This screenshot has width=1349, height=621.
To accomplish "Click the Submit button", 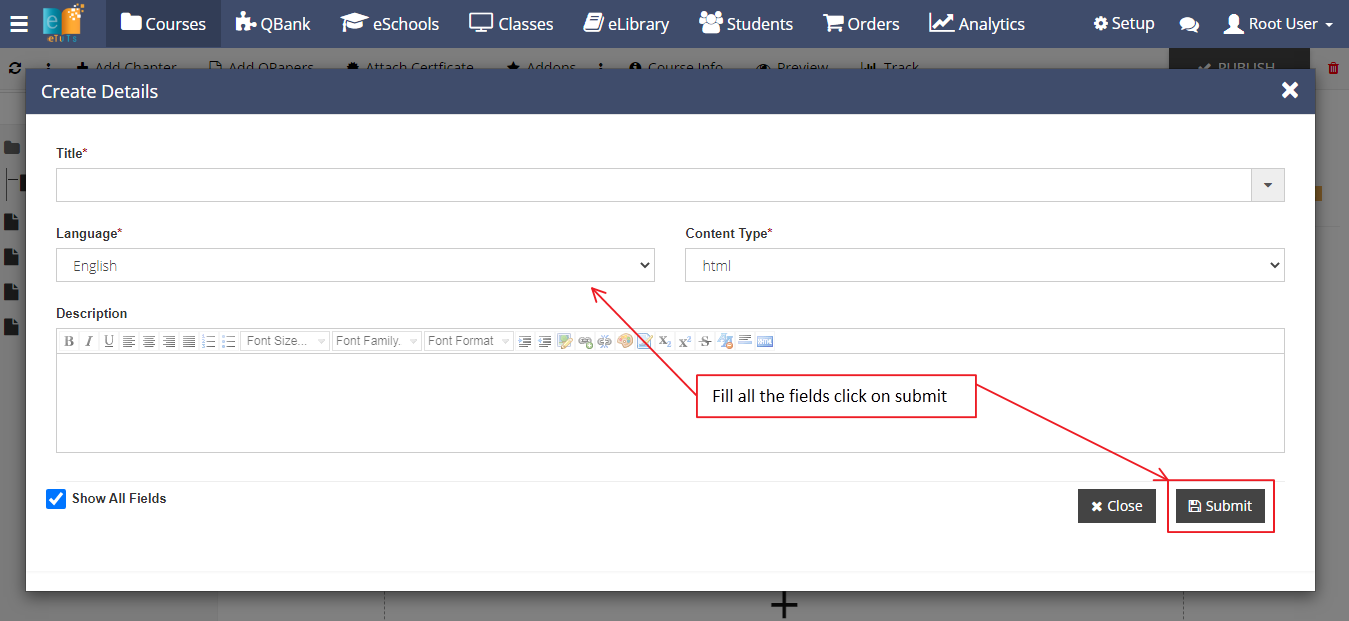I will pyautogui.click(x=1220, y=506).
